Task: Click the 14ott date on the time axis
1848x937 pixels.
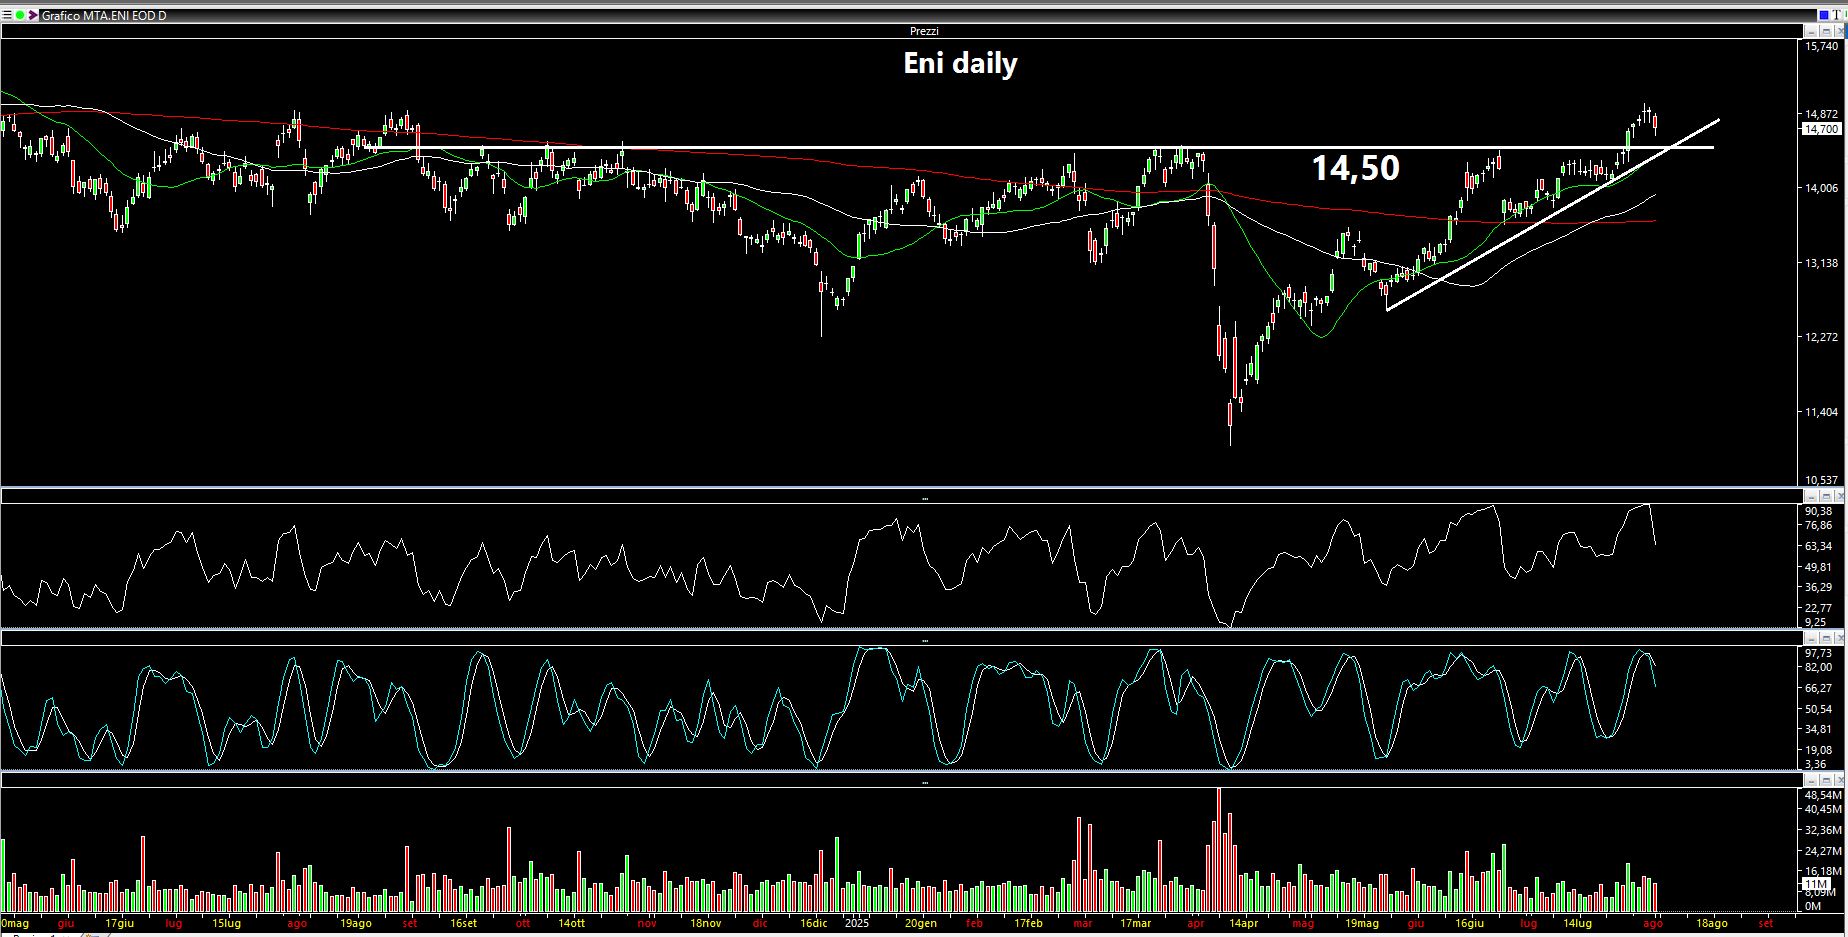Action: tap(571, 923)
